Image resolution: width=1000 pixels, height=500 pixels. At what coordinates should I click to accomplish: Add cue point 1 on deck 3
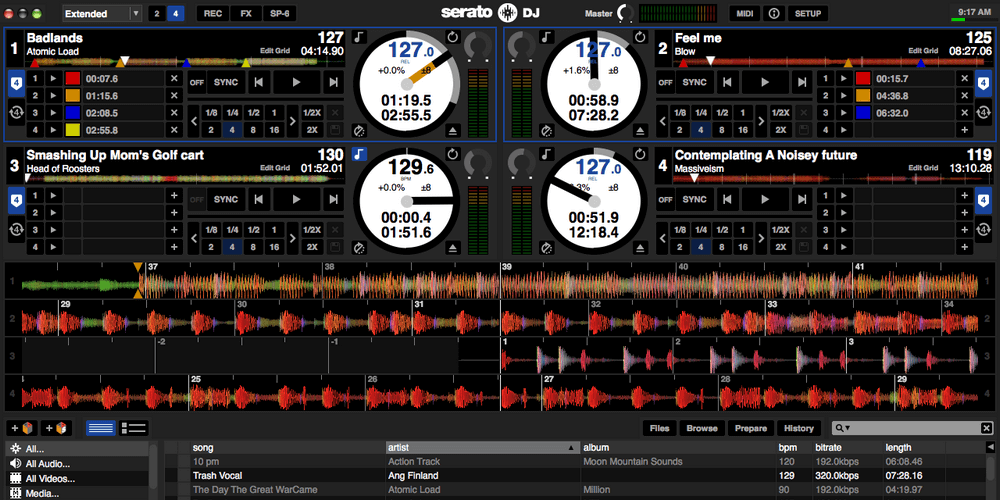(x=174, y=196)
